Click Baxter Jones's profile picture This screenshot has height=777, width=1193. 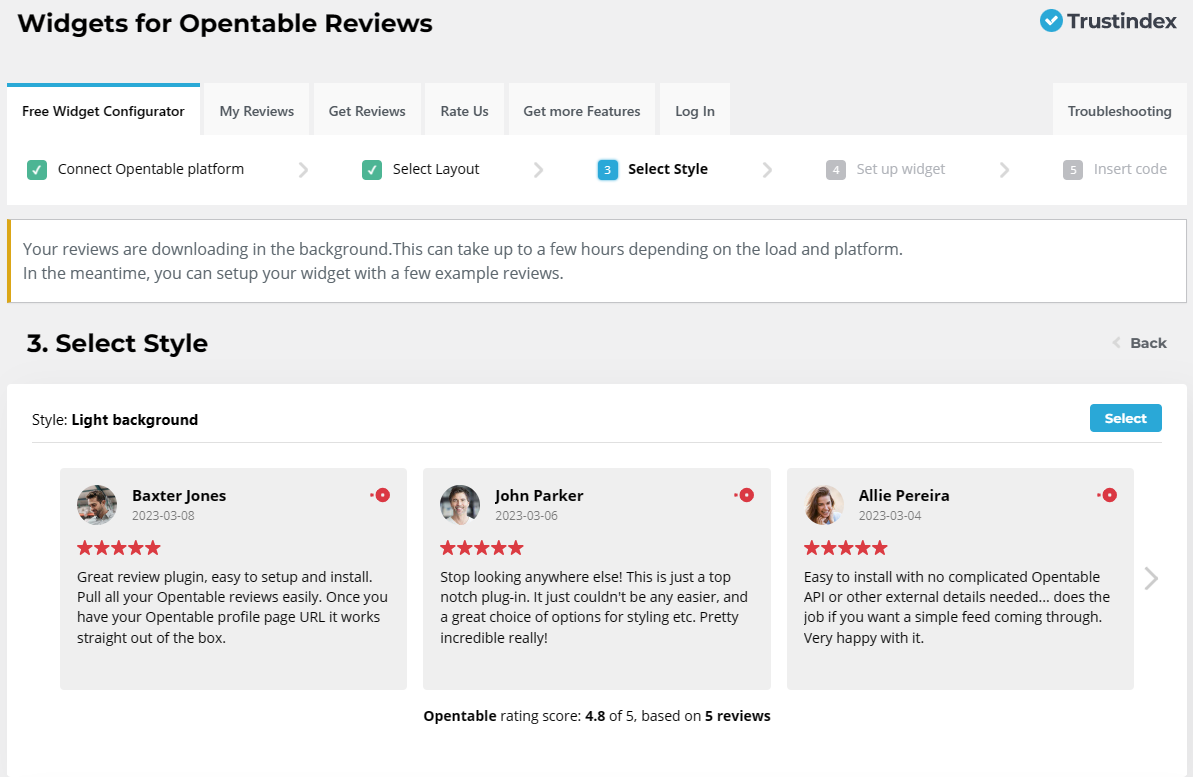(x=97, y=505)
